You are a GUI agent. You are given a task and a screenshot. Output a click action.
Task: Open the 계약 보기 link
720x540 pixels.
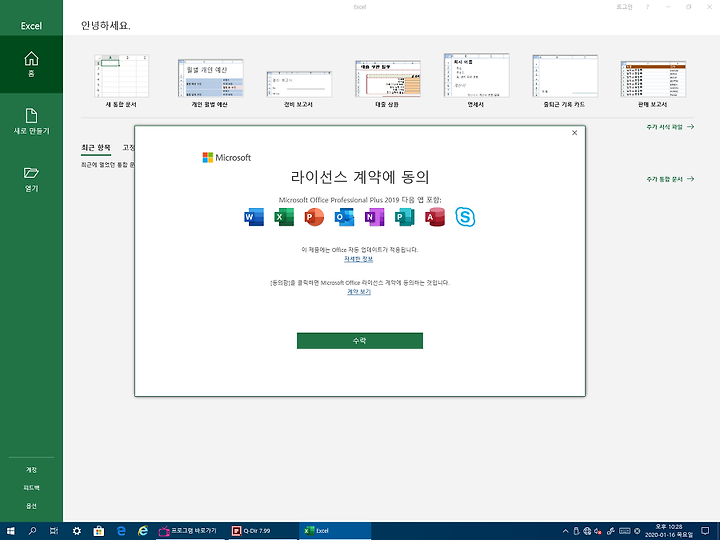coord(359,292)
